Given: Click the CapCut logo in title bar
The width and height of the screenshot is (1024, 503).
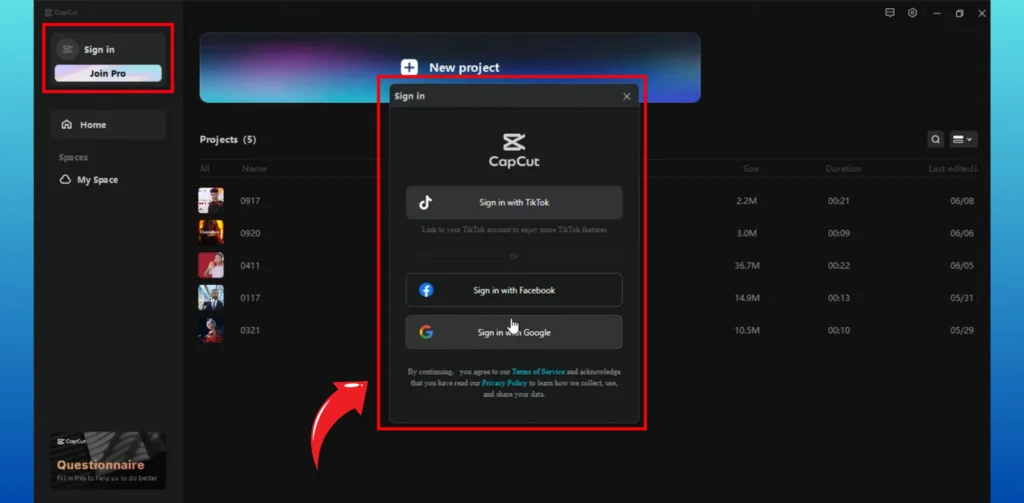Looking at the screenshot, I should point(61,12).
